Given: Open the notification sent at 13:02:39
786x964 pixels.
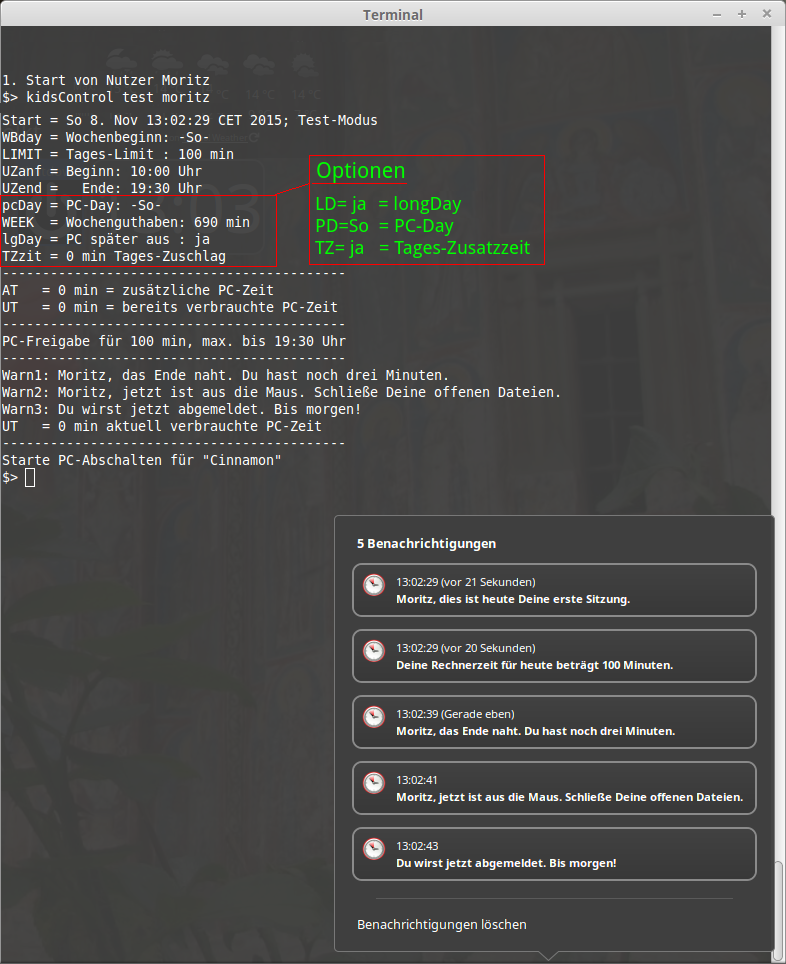Looking at the screenshot, I should (x=554, y=722).
